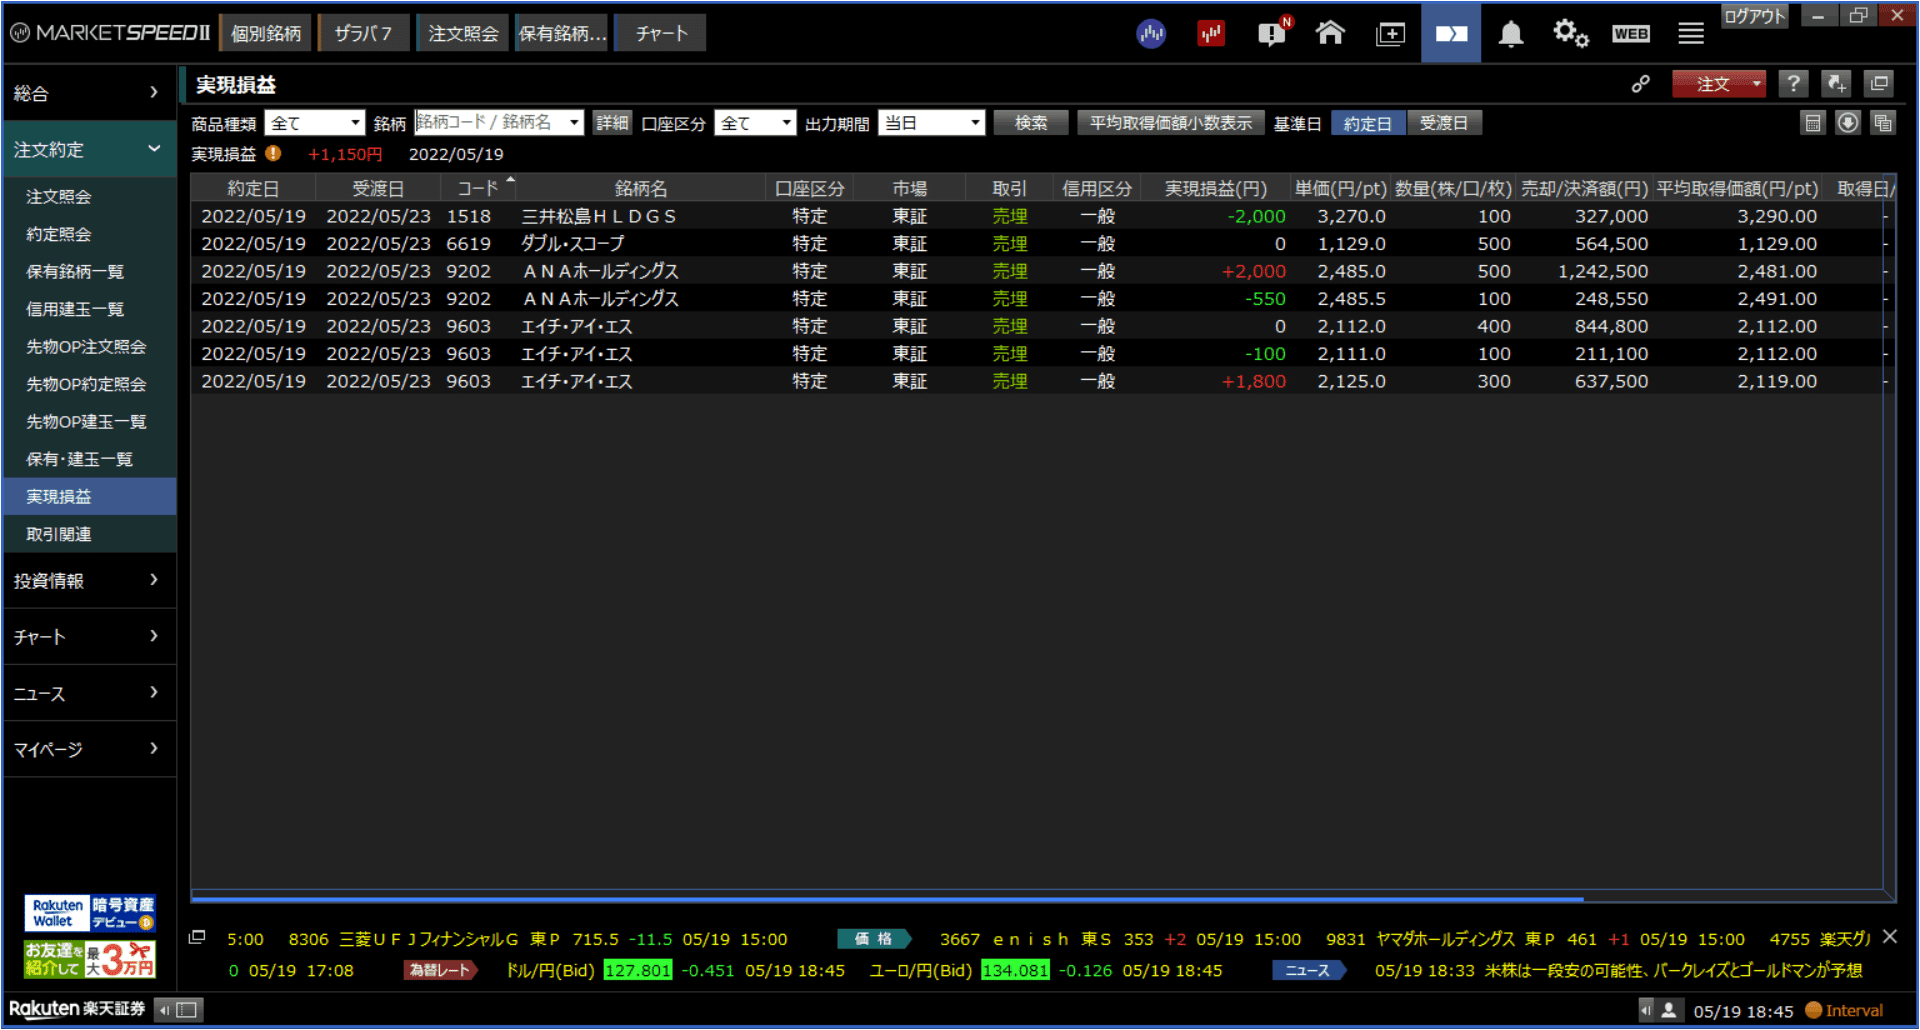Select 約定日 as 基準日
The height and width of the screenshot is (1030, 1920).
click(x=1367, y=123)
